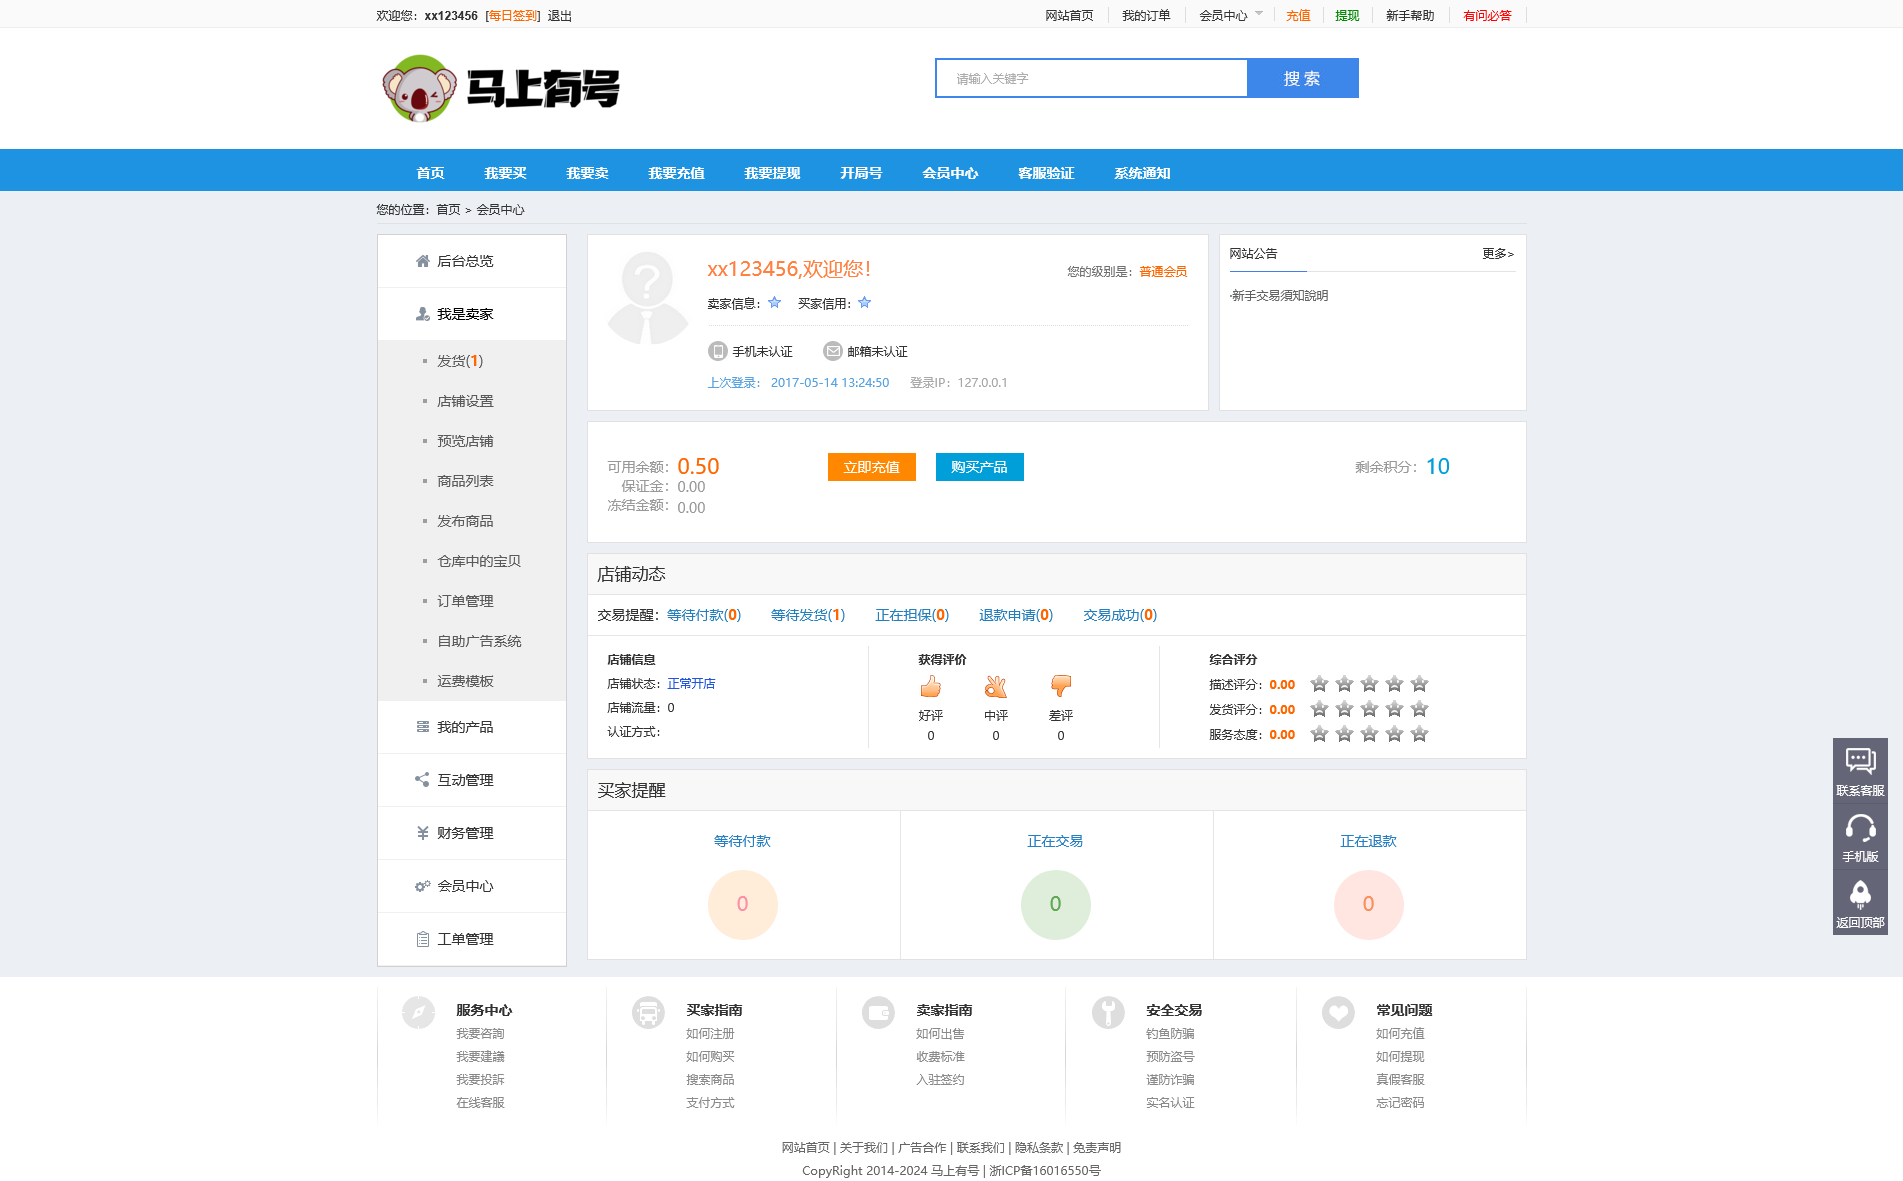This screenshot has width=1903, height=1181.
Task: Open 订单管理 in the seller submenu
Action: 465,601
